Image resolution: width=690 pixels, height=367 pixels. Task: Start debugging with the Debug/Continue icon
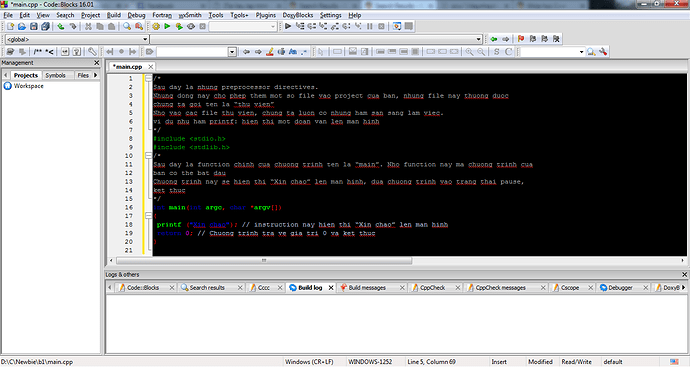tap(288, 26)
